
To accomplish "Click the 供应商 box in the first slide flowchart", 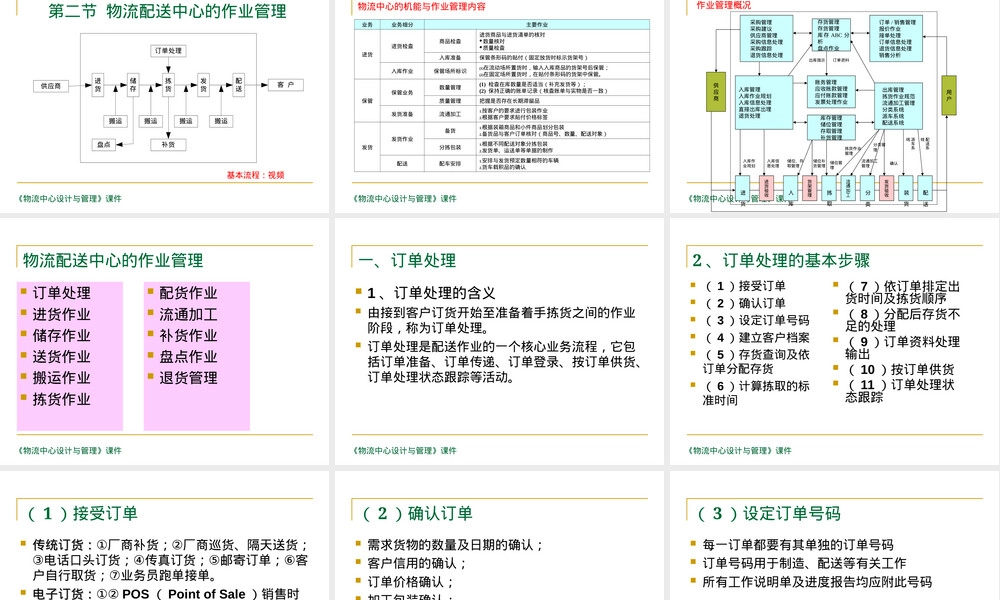I will pyautogui.click(x=51, y=85).
